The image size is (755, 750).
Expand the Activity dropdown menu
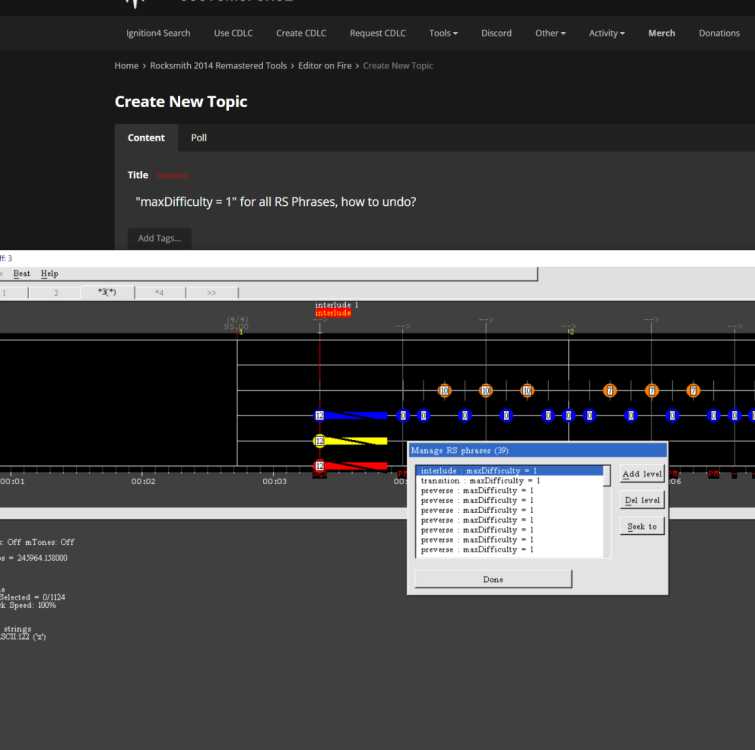click(606, 33)
